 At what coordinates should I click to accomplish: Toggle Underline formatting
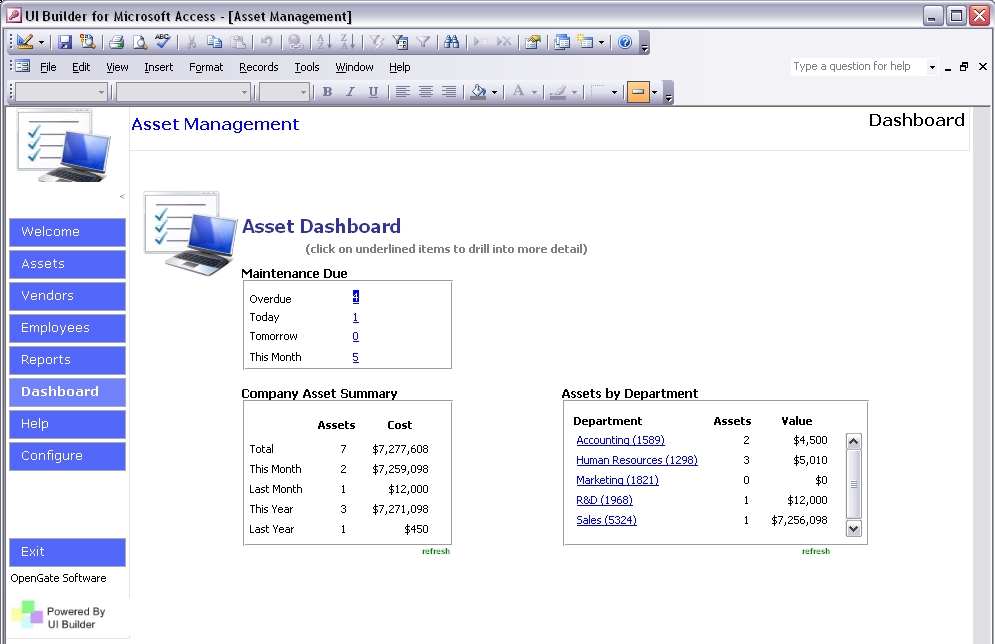click(373, 92)
